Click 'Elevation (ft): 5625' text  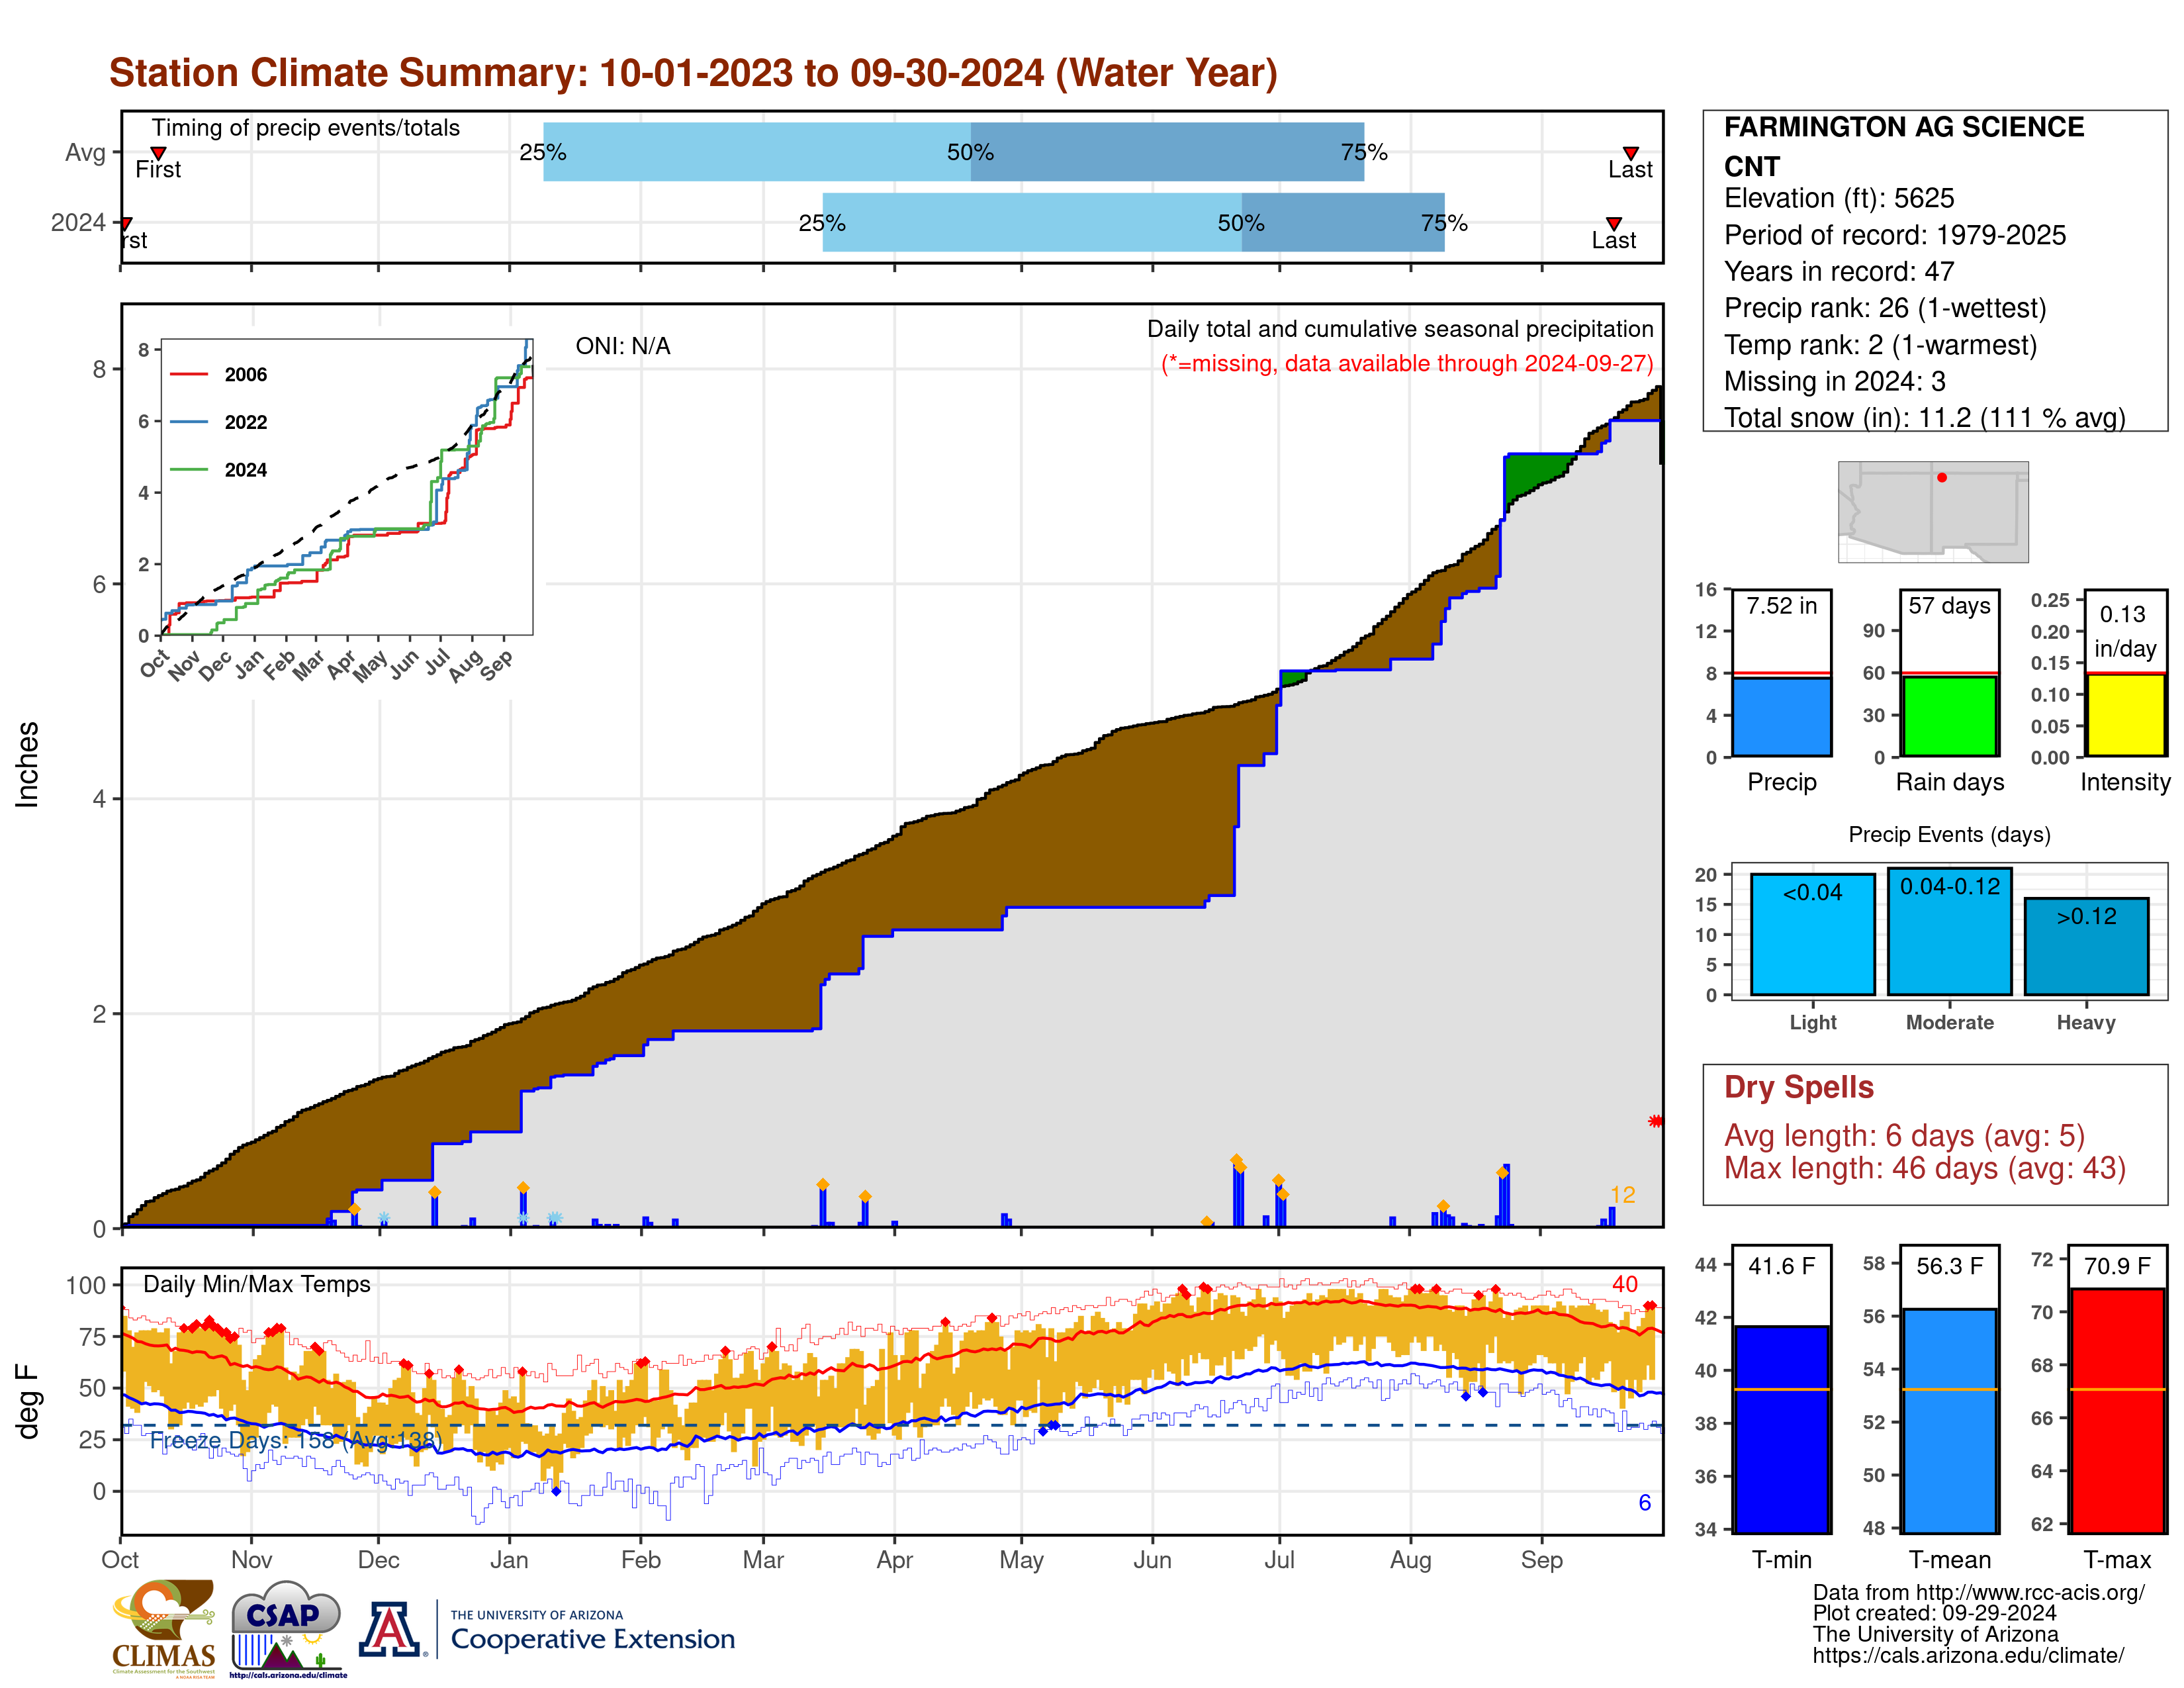tap(1838, 198)
